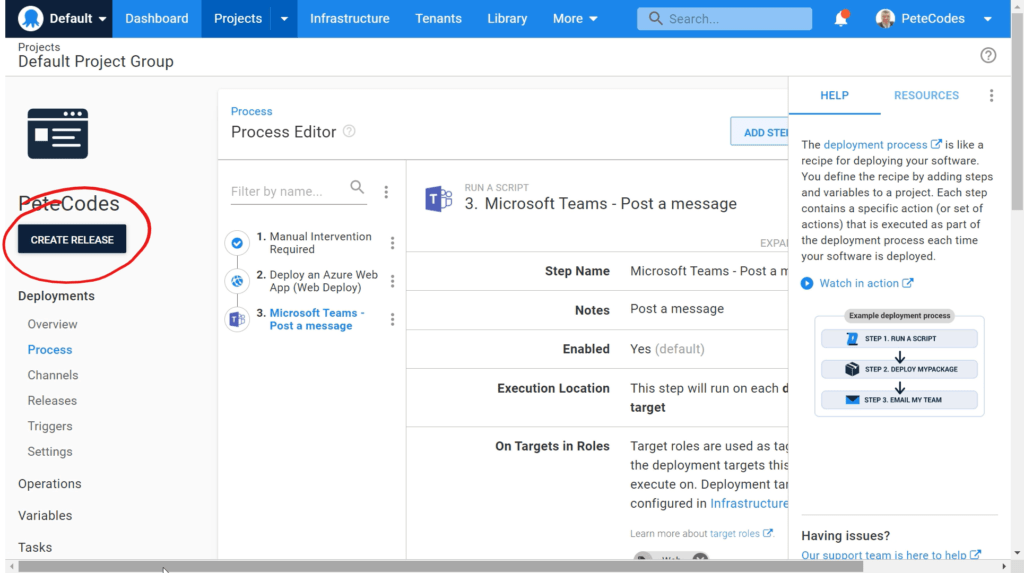Click the Process breadcrumb link

251,111
